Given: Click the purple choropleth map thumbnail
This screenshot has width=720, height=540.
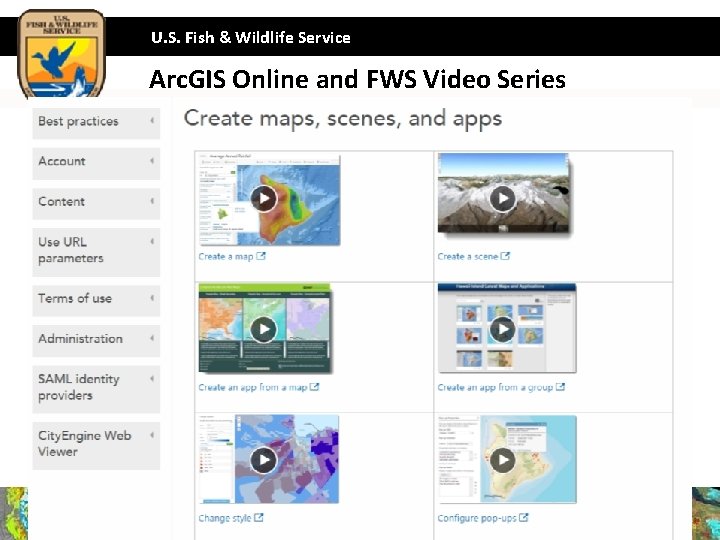Looking at the screenshot, I should pyautogui.click(x=269, y=459).
